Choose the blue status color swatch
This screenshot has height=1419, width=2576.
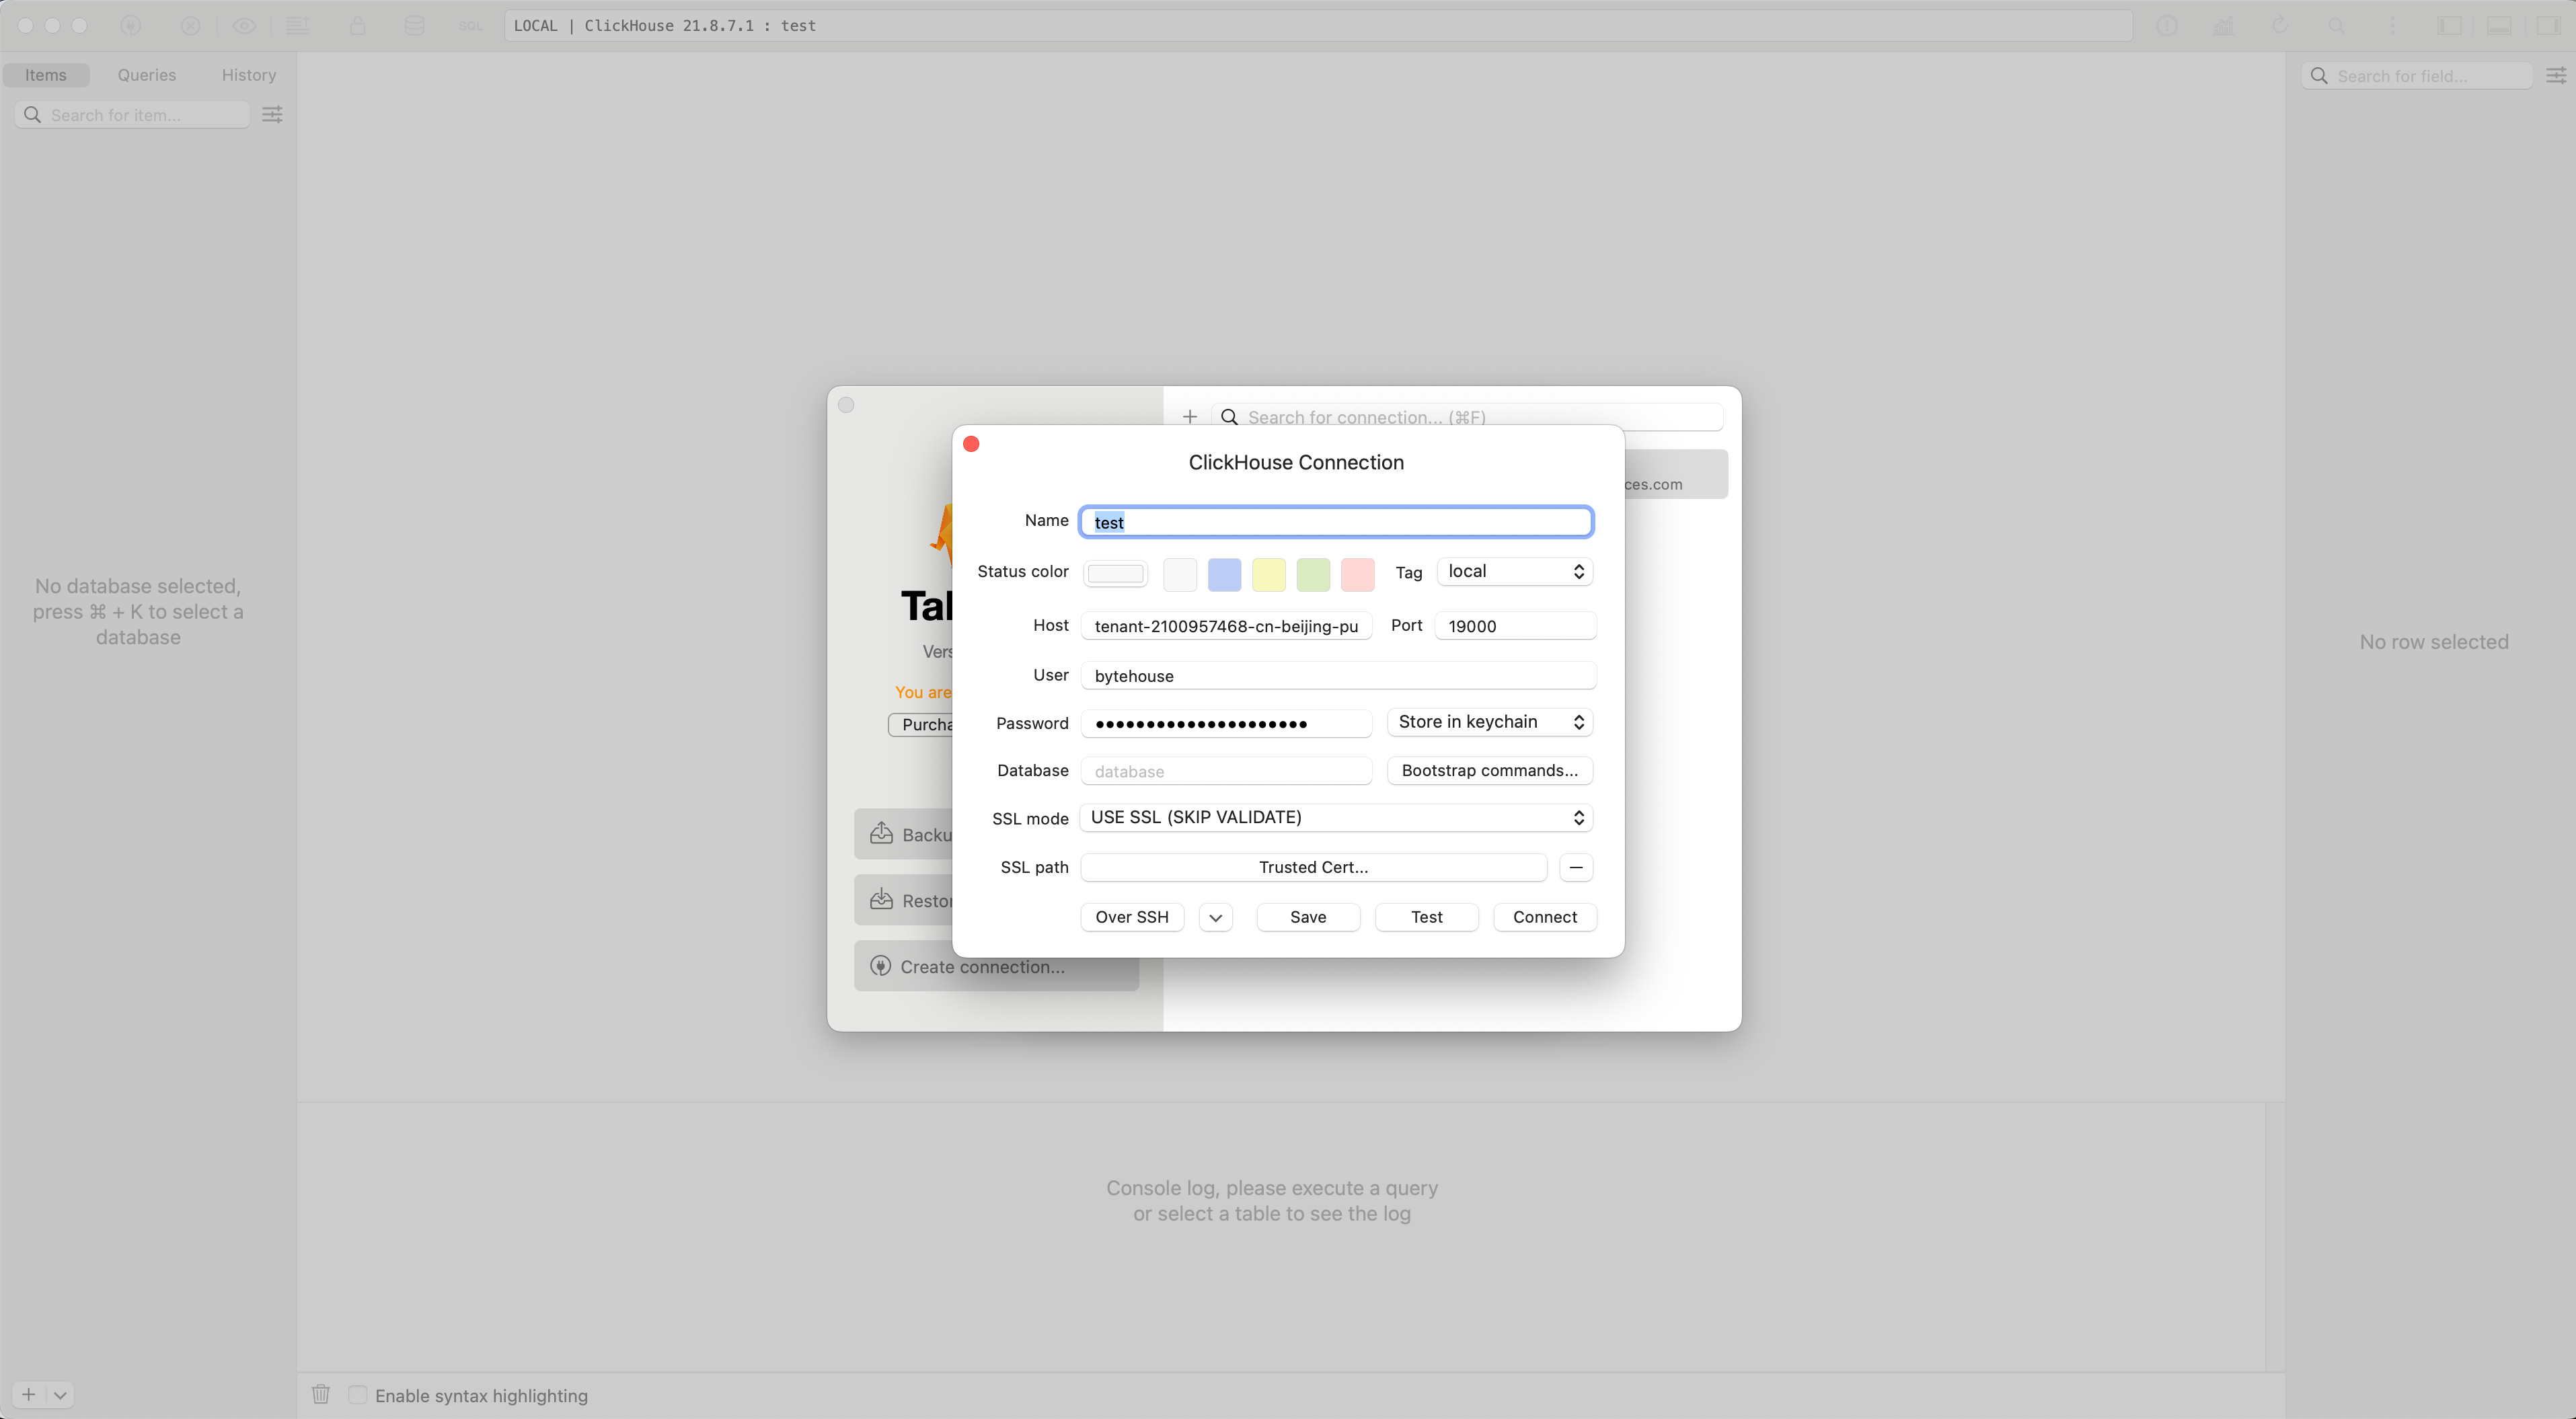pyautogui.click(x=1224, y=574)
